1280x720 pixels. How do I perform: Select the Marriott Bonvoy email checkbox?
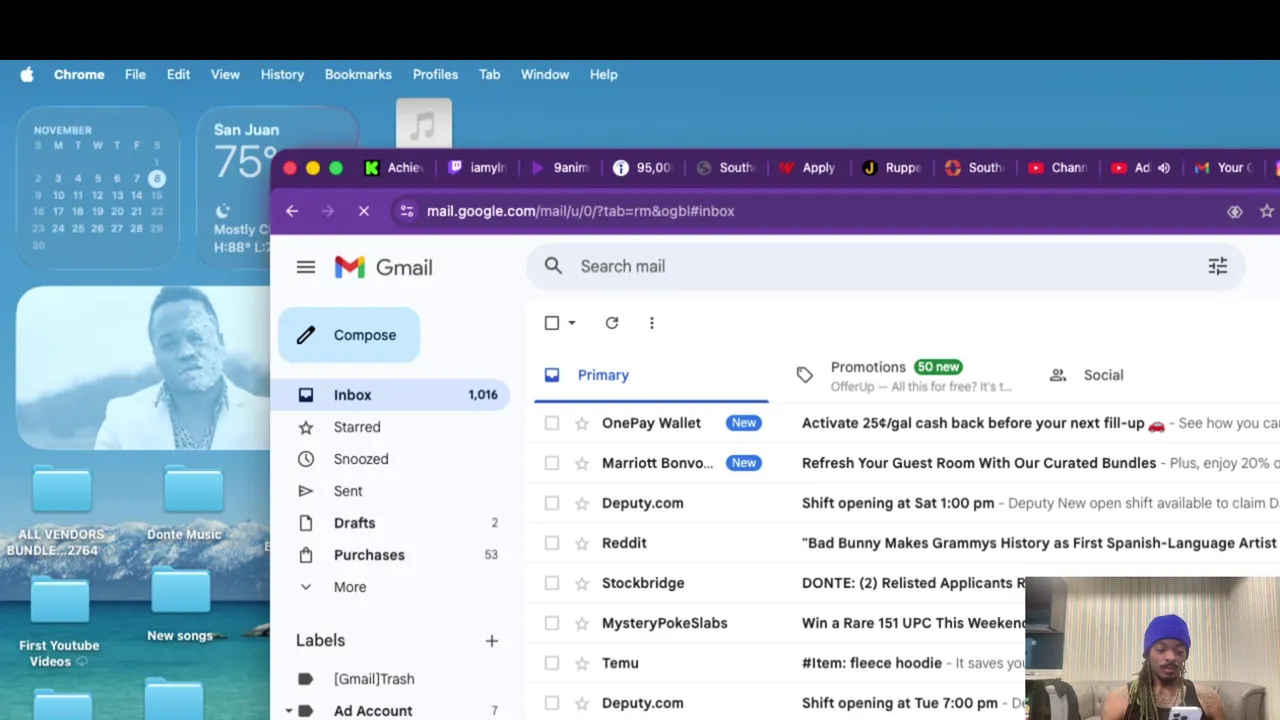552,463
